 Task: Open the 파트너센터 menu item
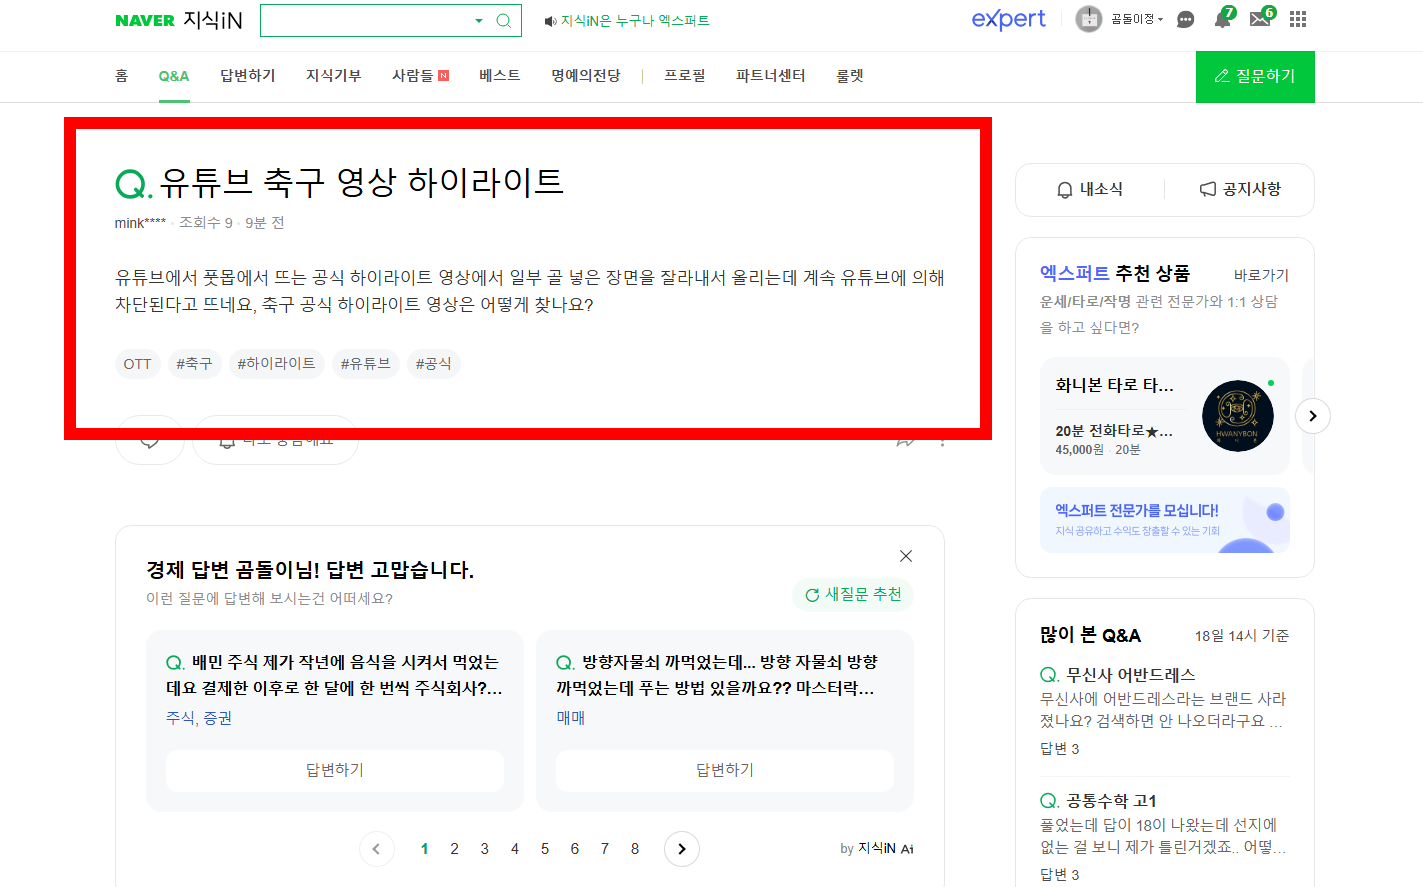click(770, 76)
